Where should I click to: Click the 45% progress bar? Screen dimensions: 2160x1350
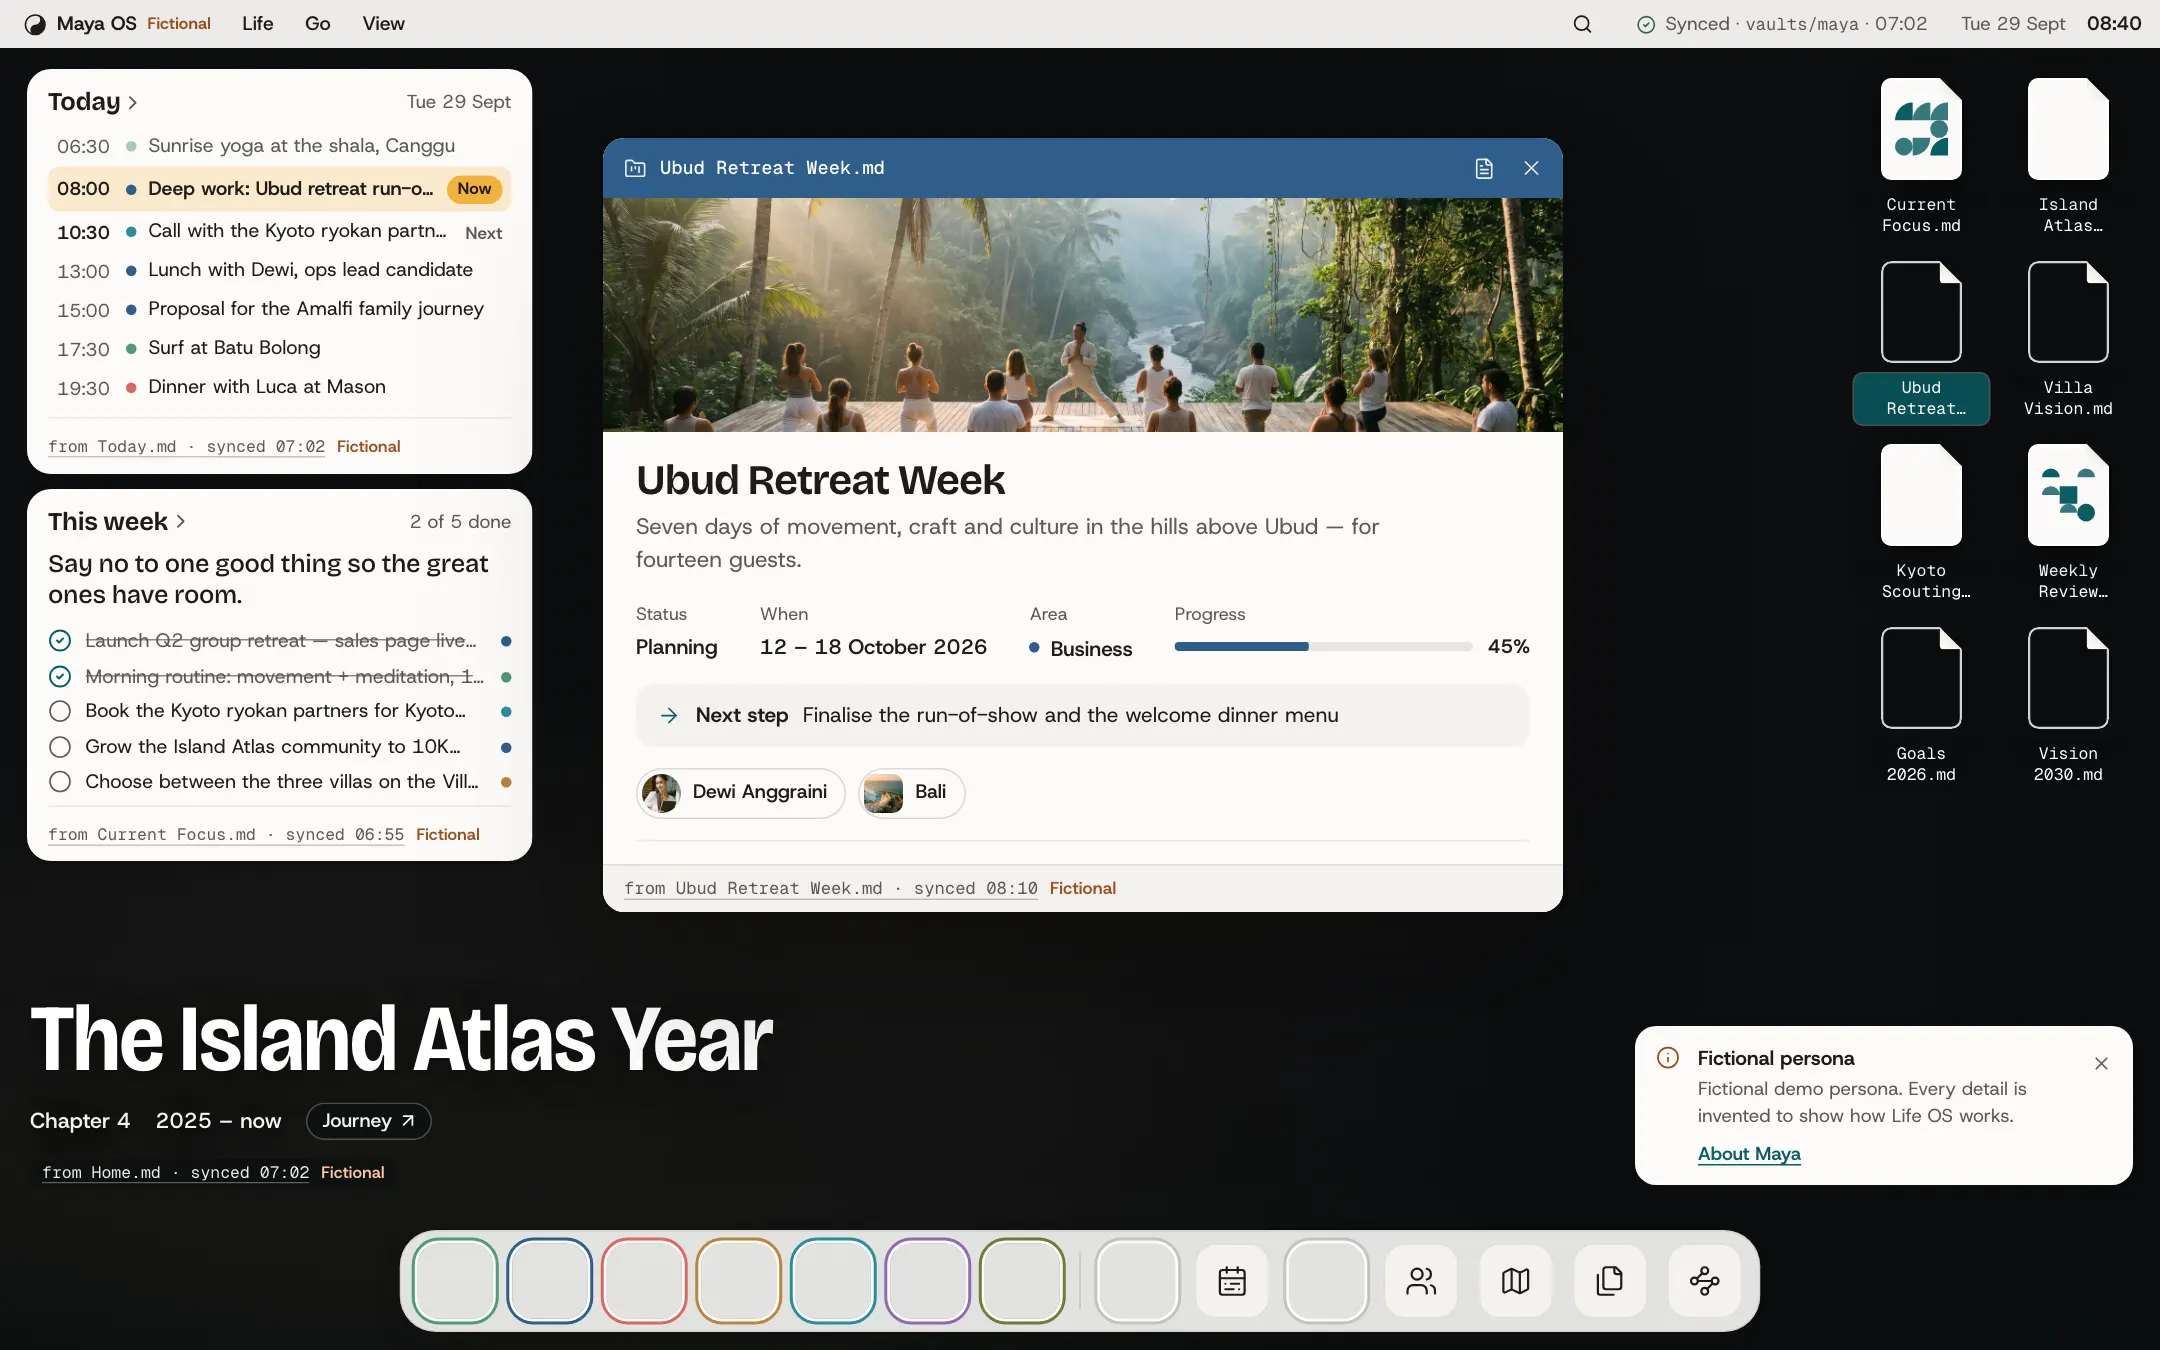[x=1323, y=647]
